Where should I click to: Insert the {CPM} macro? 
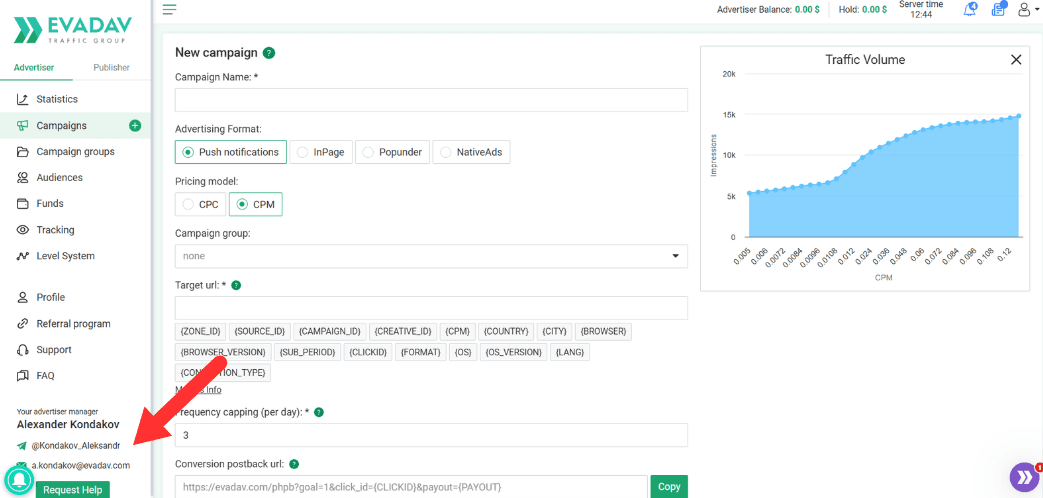coord(458,331)
